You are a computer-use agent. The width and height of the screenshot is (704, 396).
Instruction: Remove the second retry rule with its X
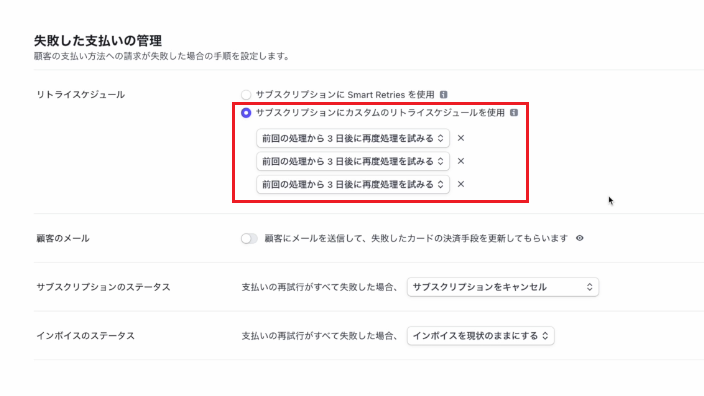tap(461, 161)
